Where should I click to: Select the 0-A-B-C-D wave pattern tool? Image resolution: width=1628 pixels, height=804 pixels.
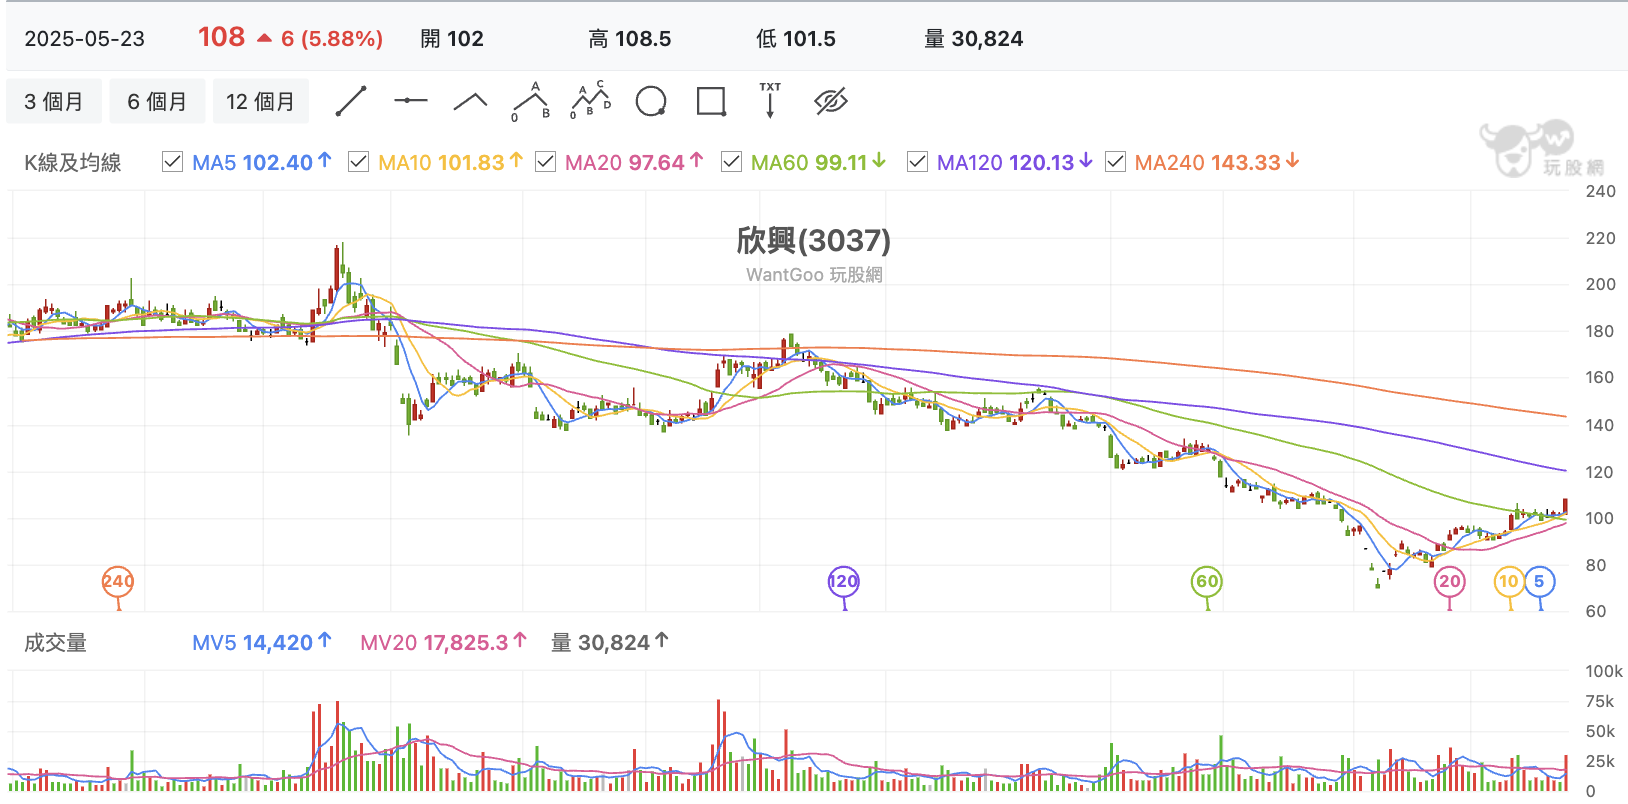tap(591, 101)
